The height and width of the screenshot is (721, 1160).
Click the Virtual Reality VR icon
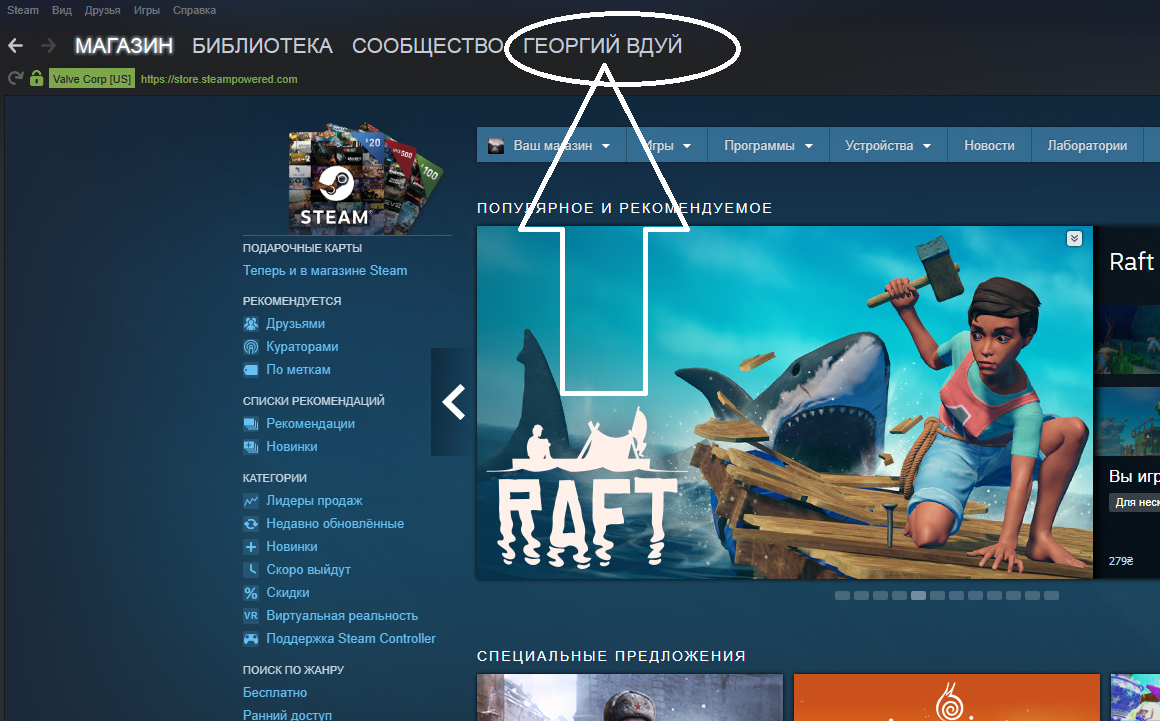(x=251, y=616)
